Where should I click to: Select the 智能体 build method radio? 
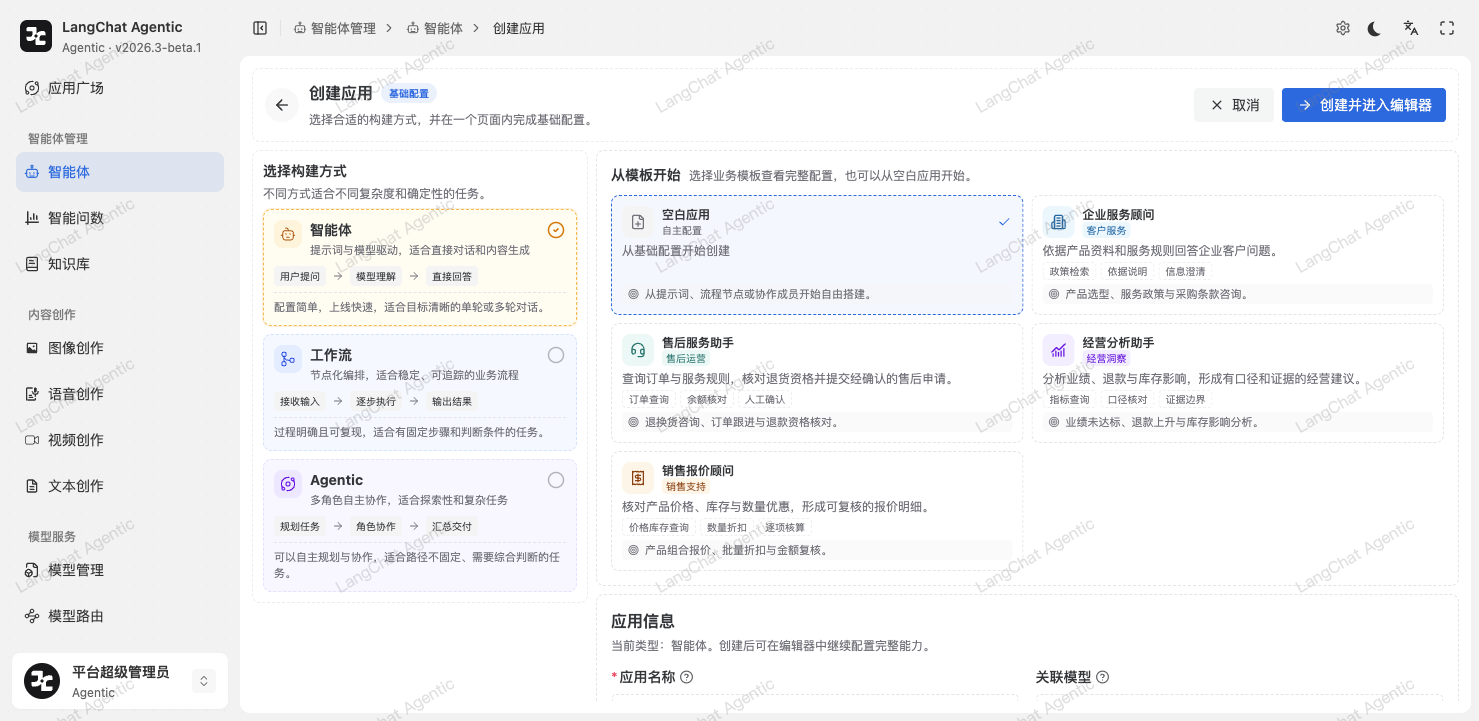click(x=556, y=230)
